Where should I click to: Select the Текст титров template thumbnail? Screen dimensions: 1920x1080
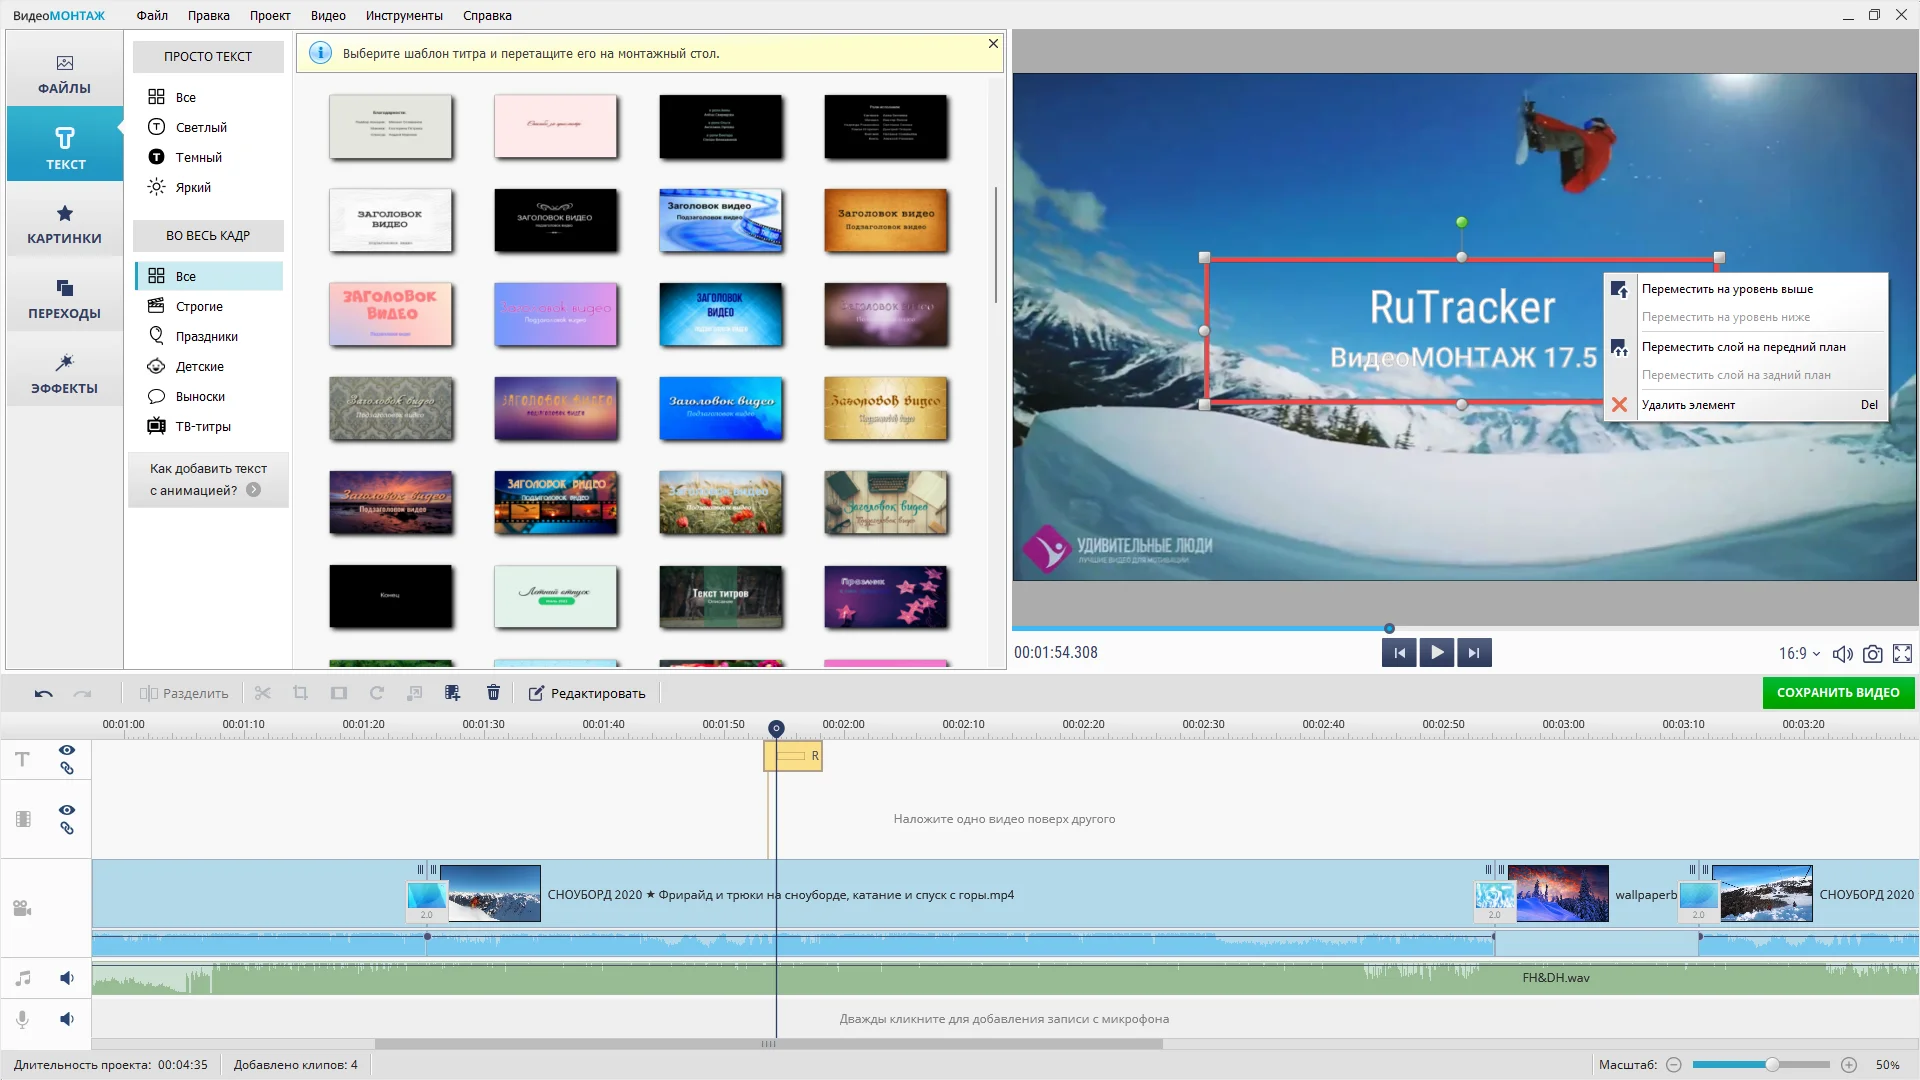721,597
